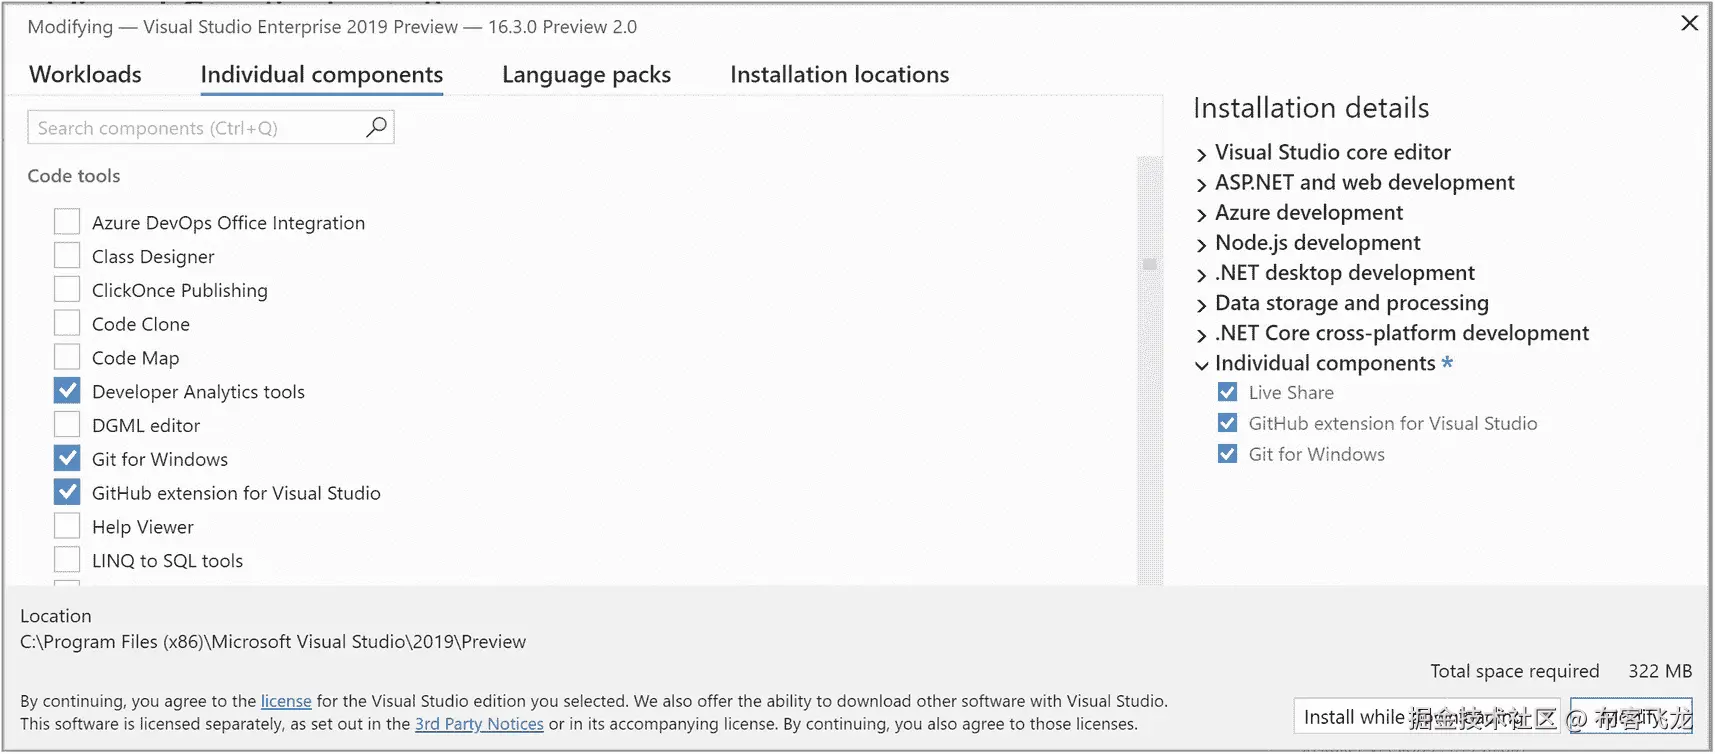
Task: Click the components list scrollbar thumb
Action: pos(1150,264)
